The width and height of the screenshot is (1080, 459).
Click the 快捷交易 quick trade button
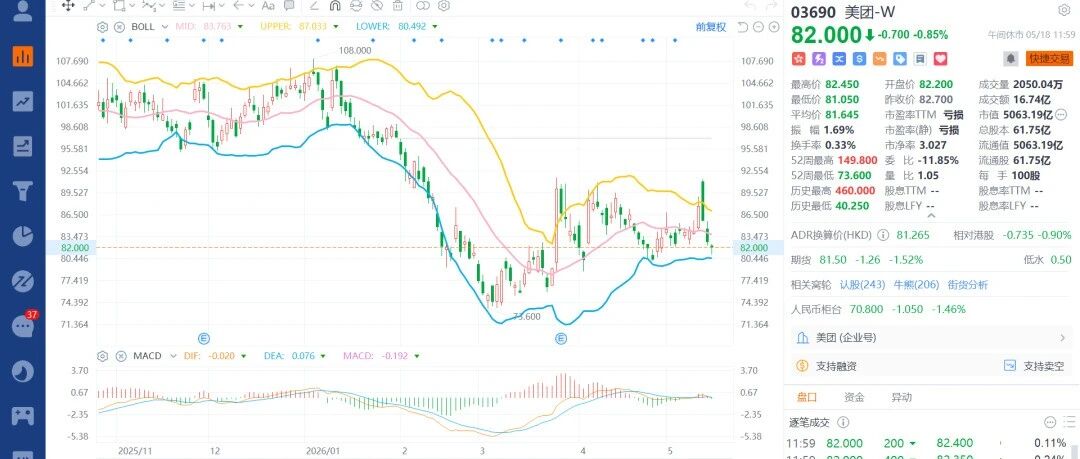click(x=1049, y=59)
